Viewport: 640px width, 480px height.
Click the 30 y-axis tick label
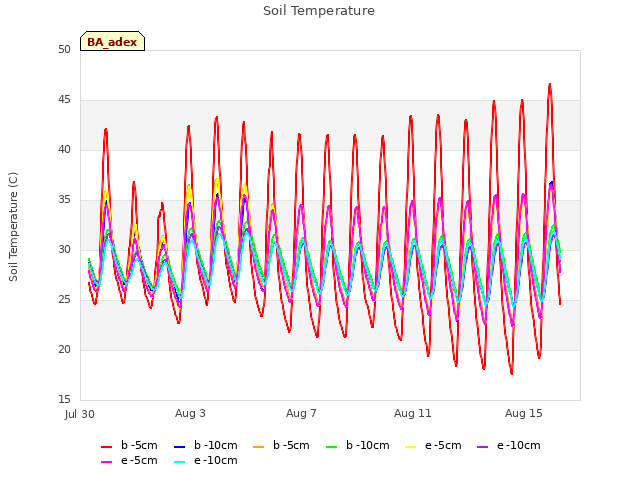click(x=64, y=249)
